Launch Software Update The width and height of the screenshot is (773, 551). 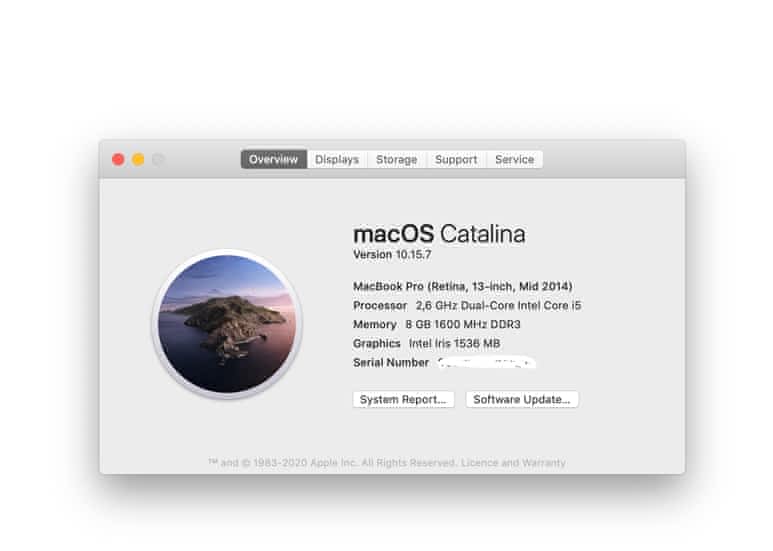522,399
